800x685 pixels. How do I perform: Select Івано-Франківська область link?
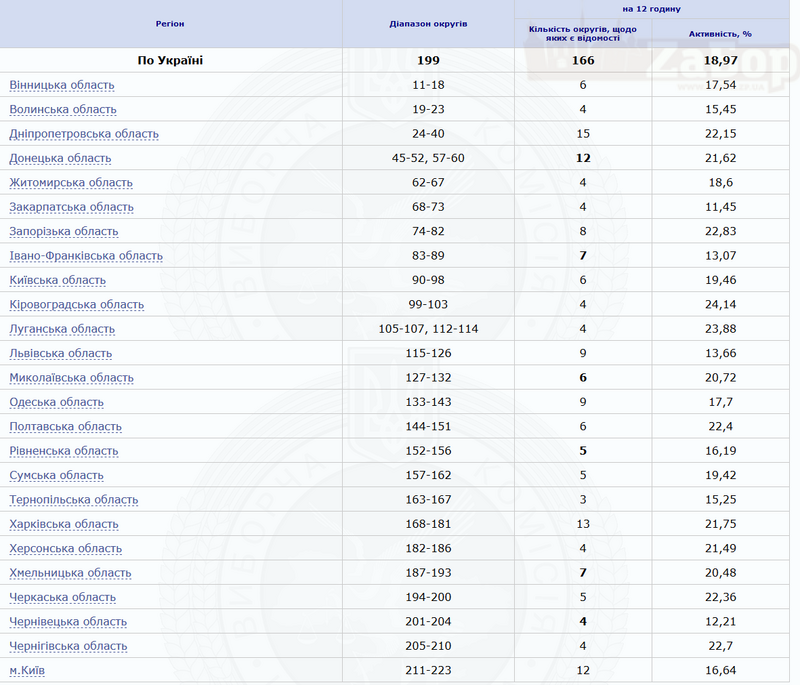coord(86,256)
